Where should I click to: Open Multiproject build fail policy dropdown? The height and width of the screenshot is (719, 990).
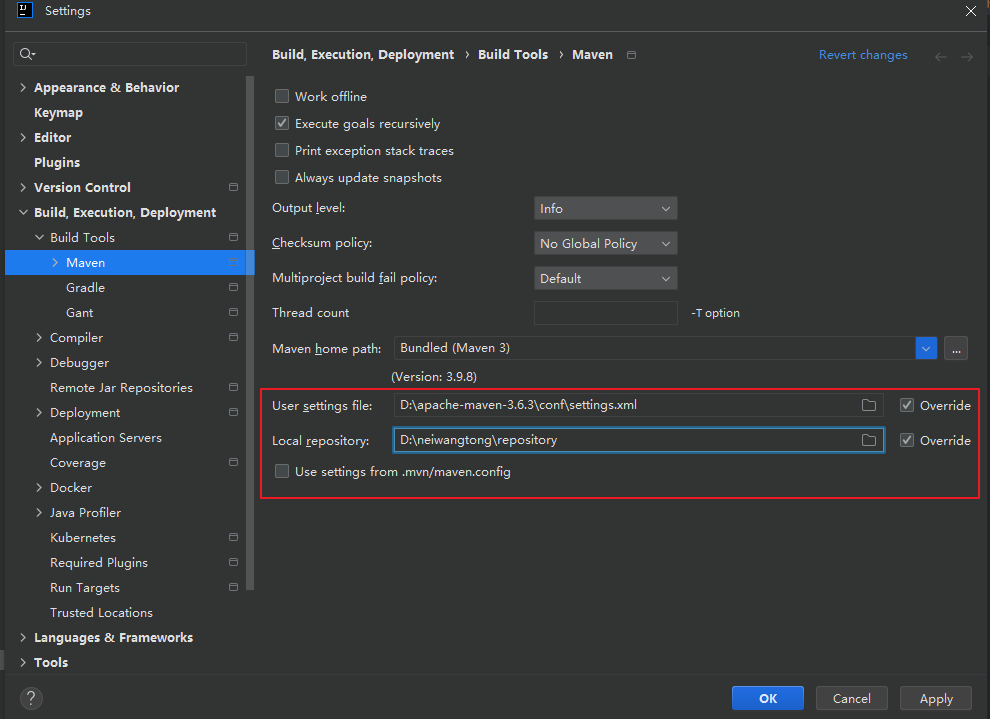point(605,278)
